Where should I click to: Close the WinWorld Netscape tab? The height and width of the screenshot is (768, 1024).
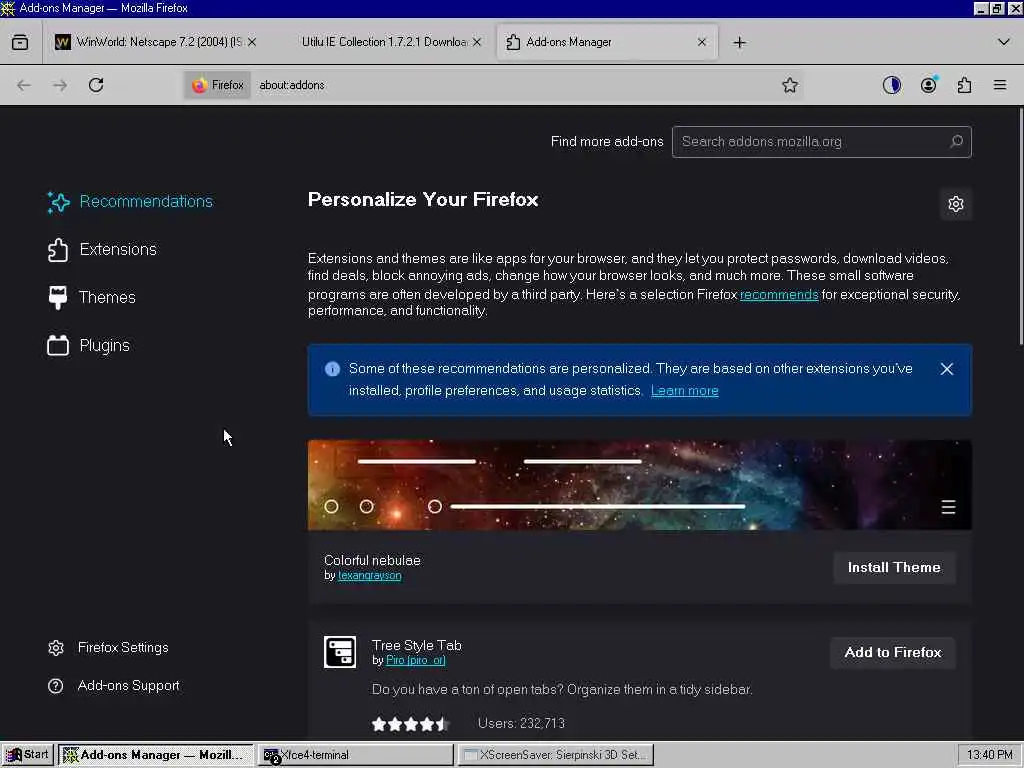tap(252, 42)
